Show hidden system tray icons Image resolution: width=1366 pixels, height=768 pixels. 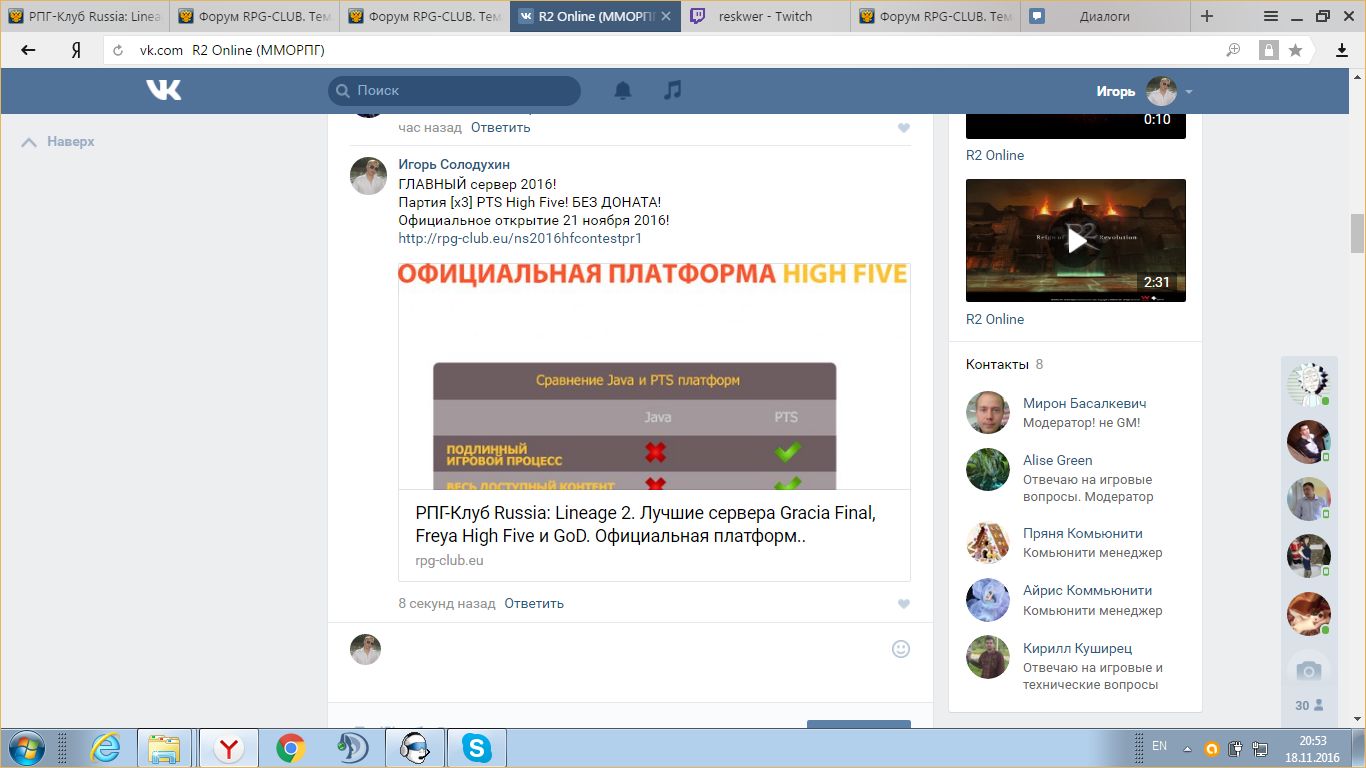[1186, 747]
